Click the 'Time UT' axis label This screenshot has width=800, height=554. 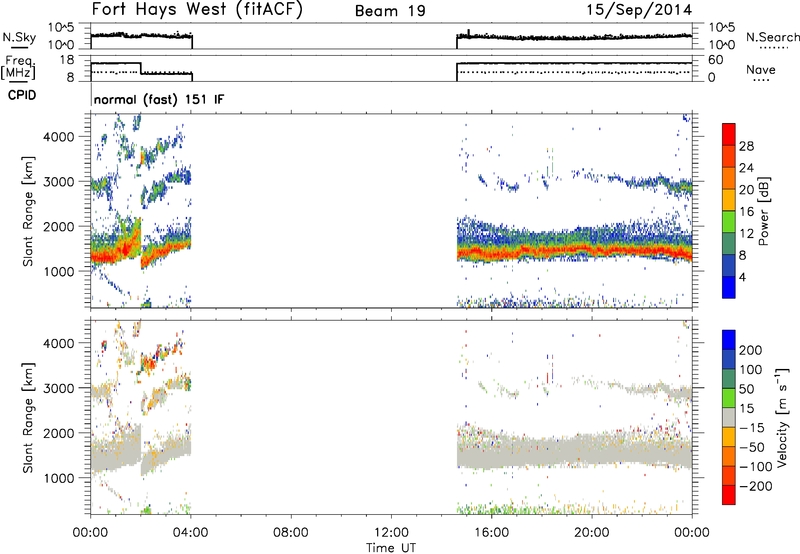391,548
